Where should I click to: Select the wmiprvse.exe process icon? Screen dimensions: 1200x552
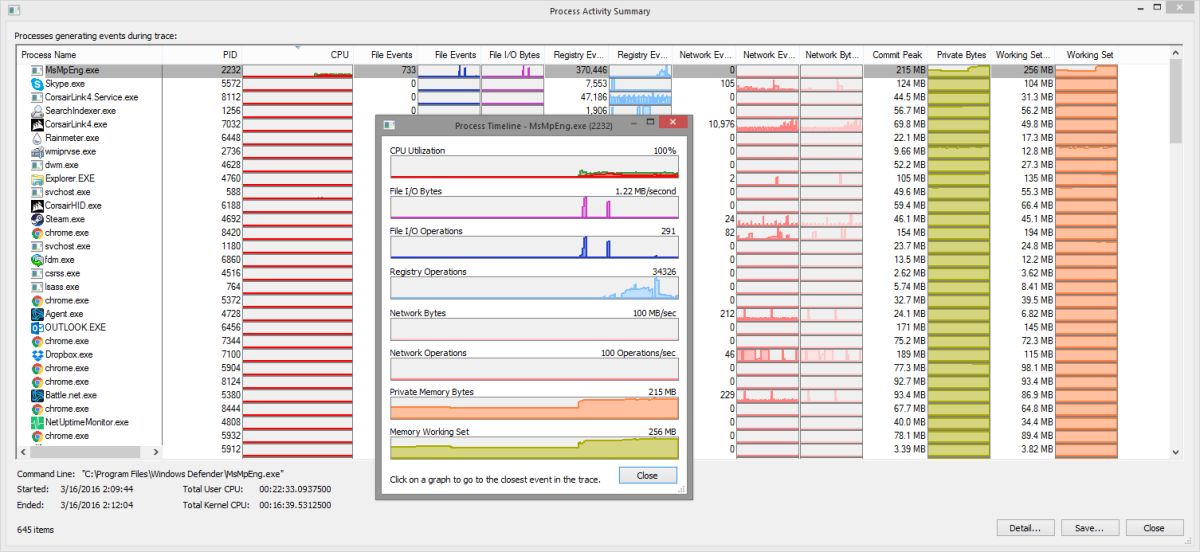tap(36, 152)
